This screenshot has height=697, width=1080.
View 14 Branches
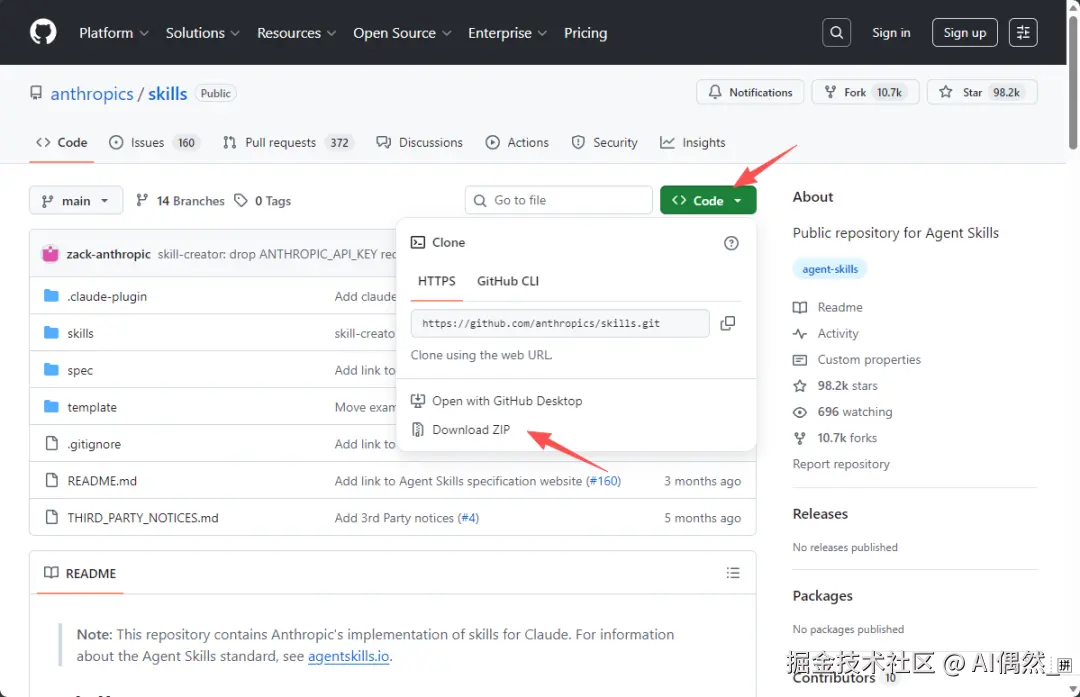click(x=180, y=200)
